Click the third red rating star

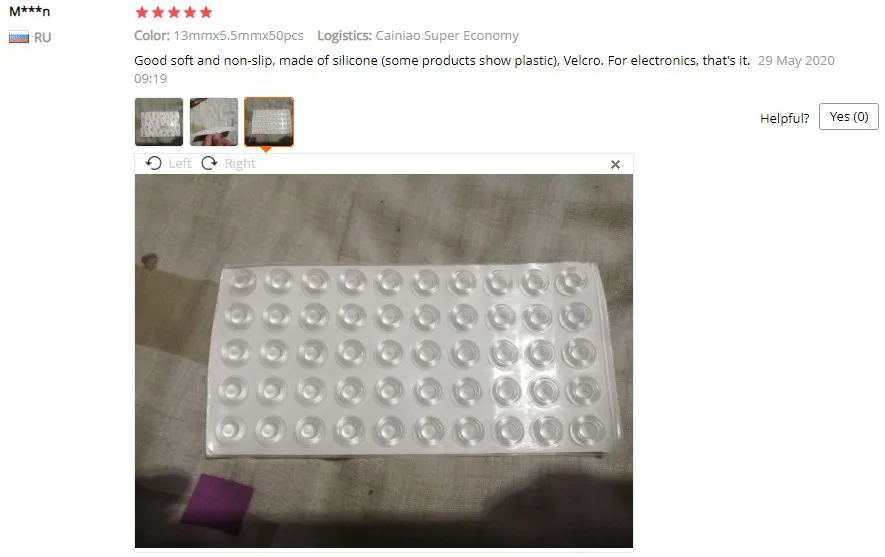(x=174, y=12)
